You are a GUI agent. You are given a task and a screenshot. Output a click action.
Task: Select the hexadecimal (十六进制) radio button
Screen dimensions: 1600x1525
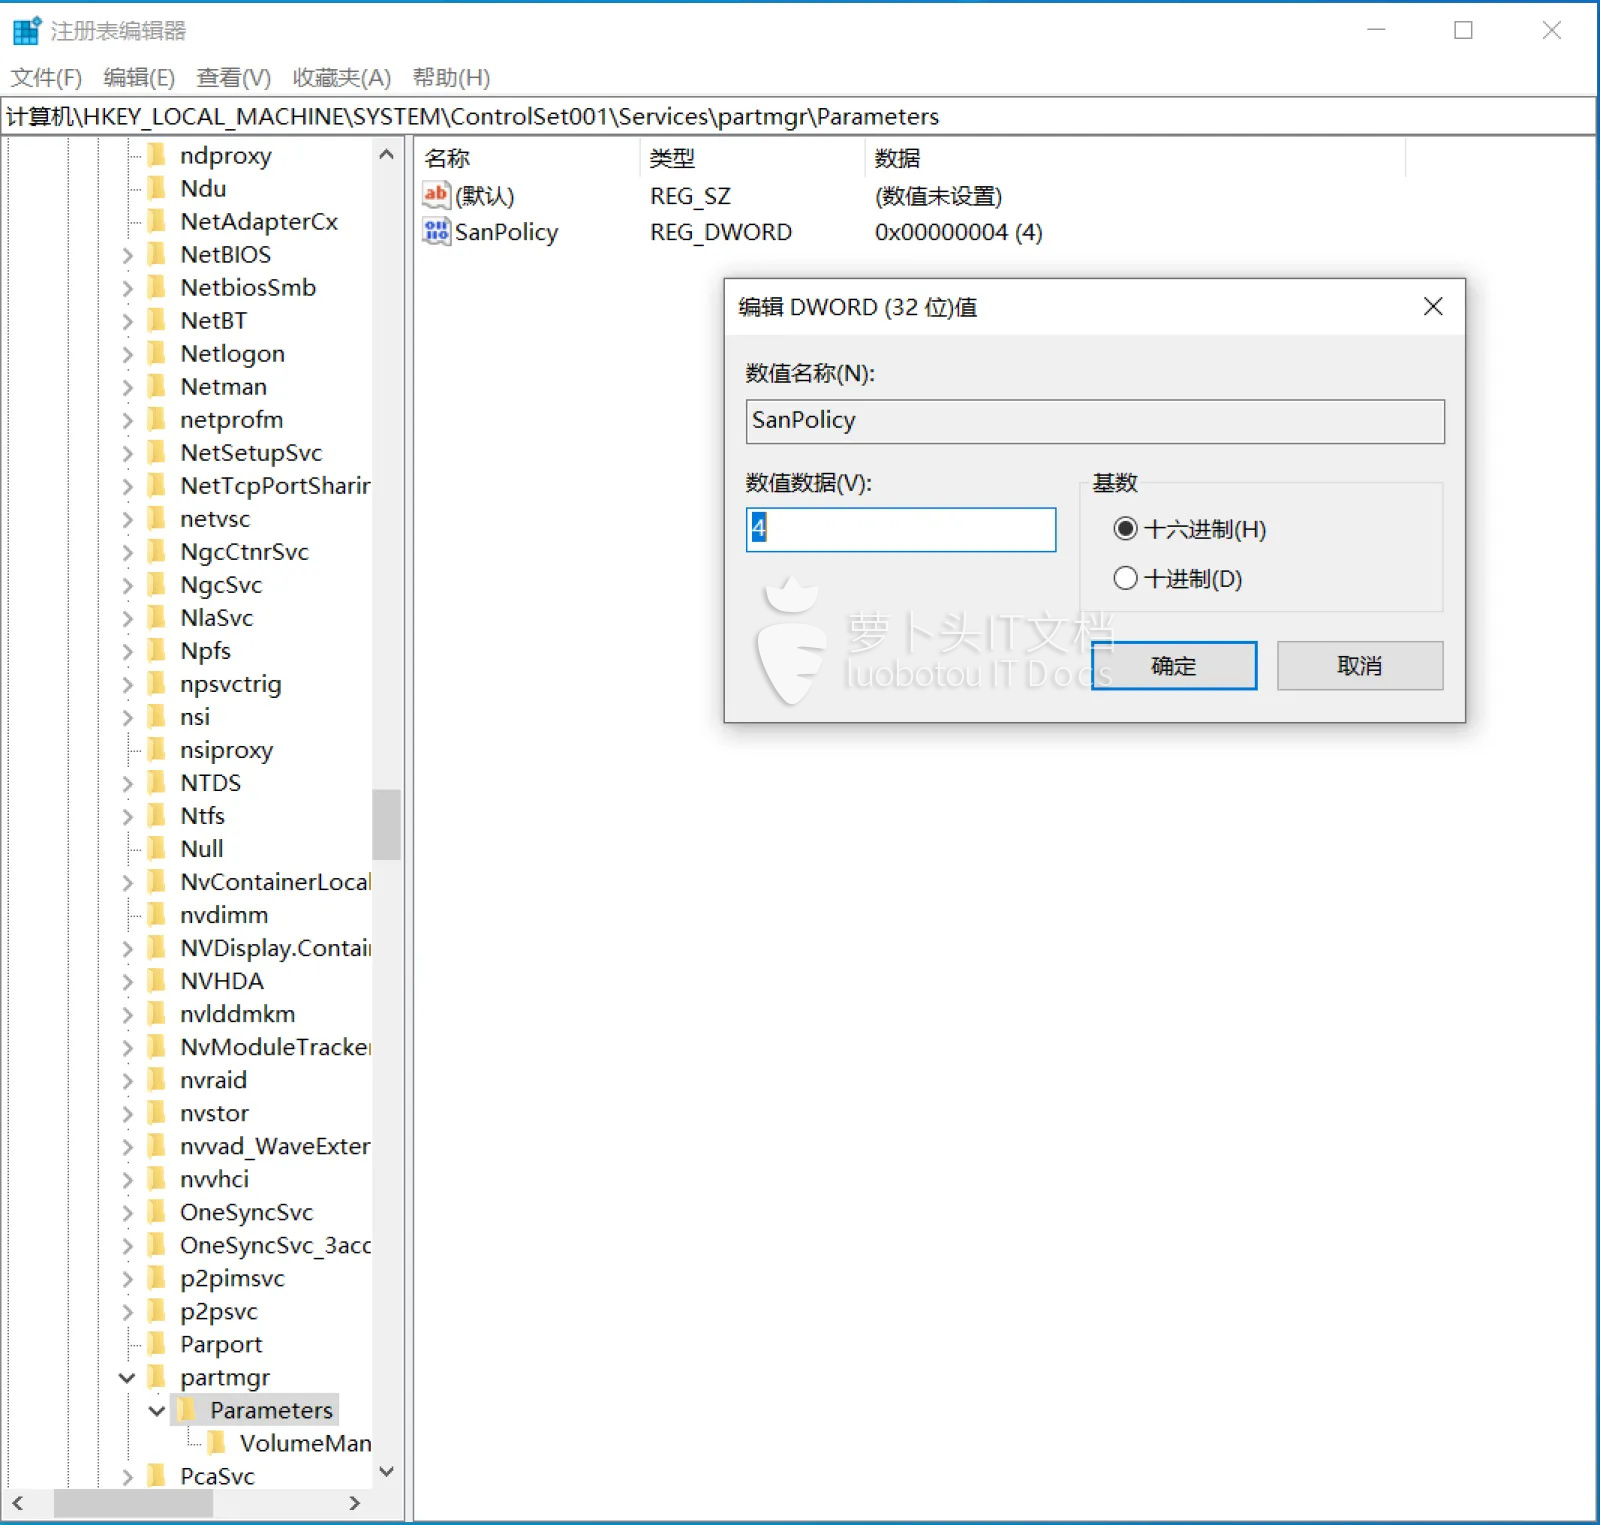pos(1125,529)
